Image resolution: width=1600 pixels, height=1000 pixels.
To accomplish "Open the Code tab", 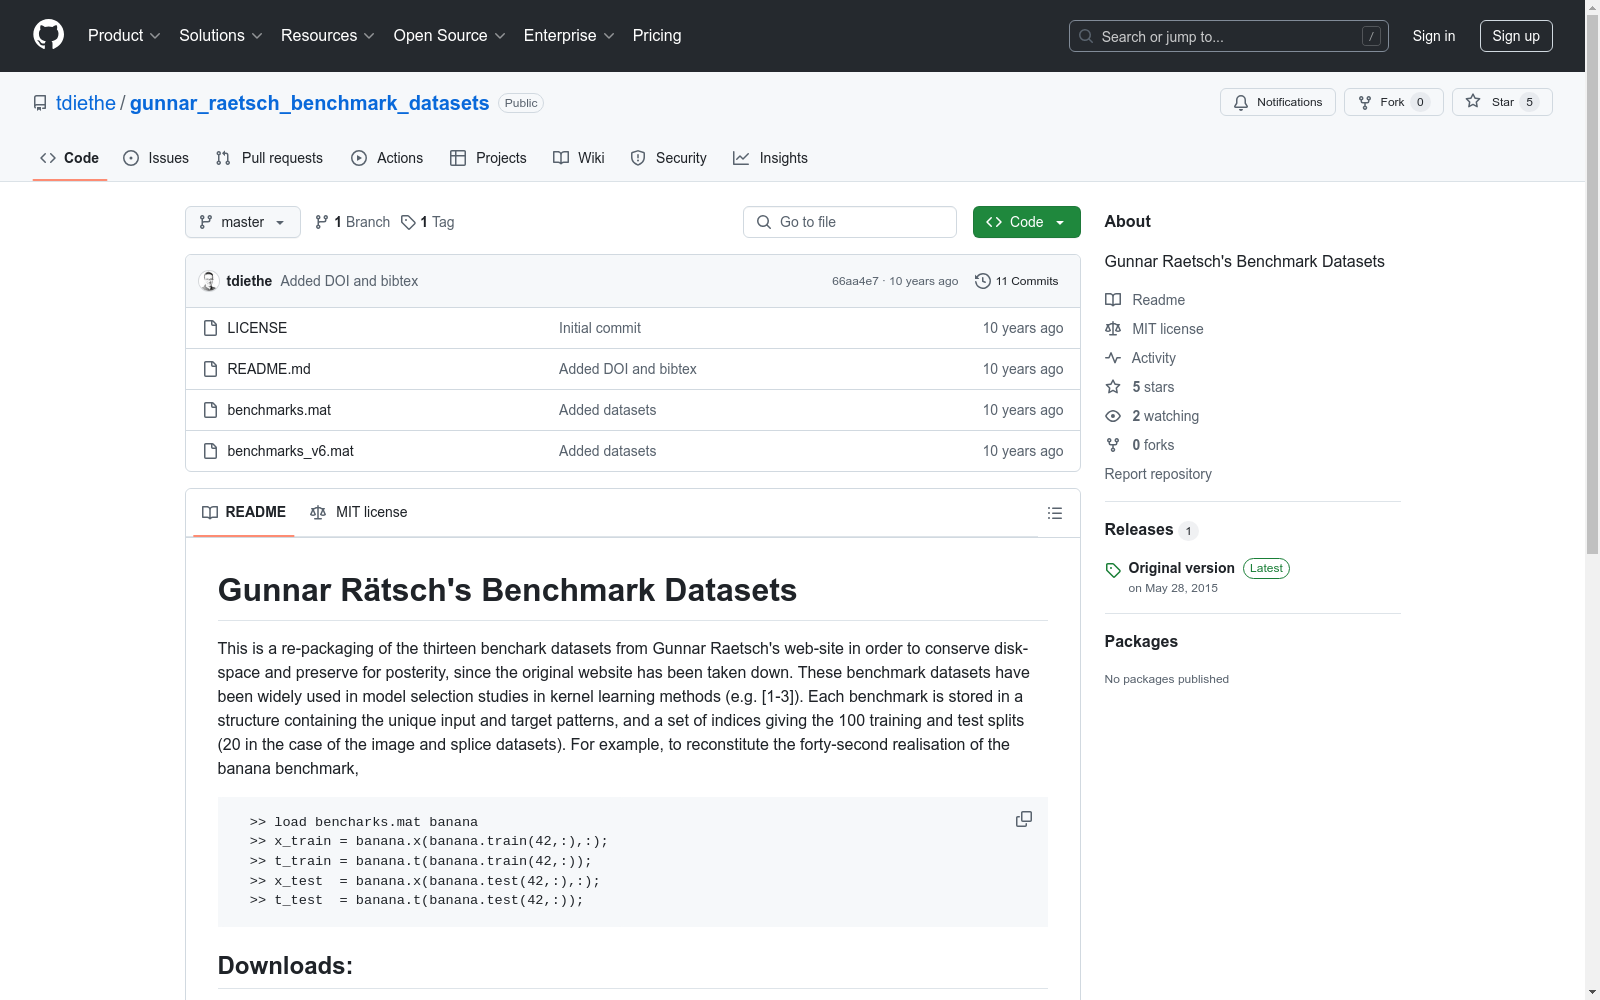I will tap(70, 158).
